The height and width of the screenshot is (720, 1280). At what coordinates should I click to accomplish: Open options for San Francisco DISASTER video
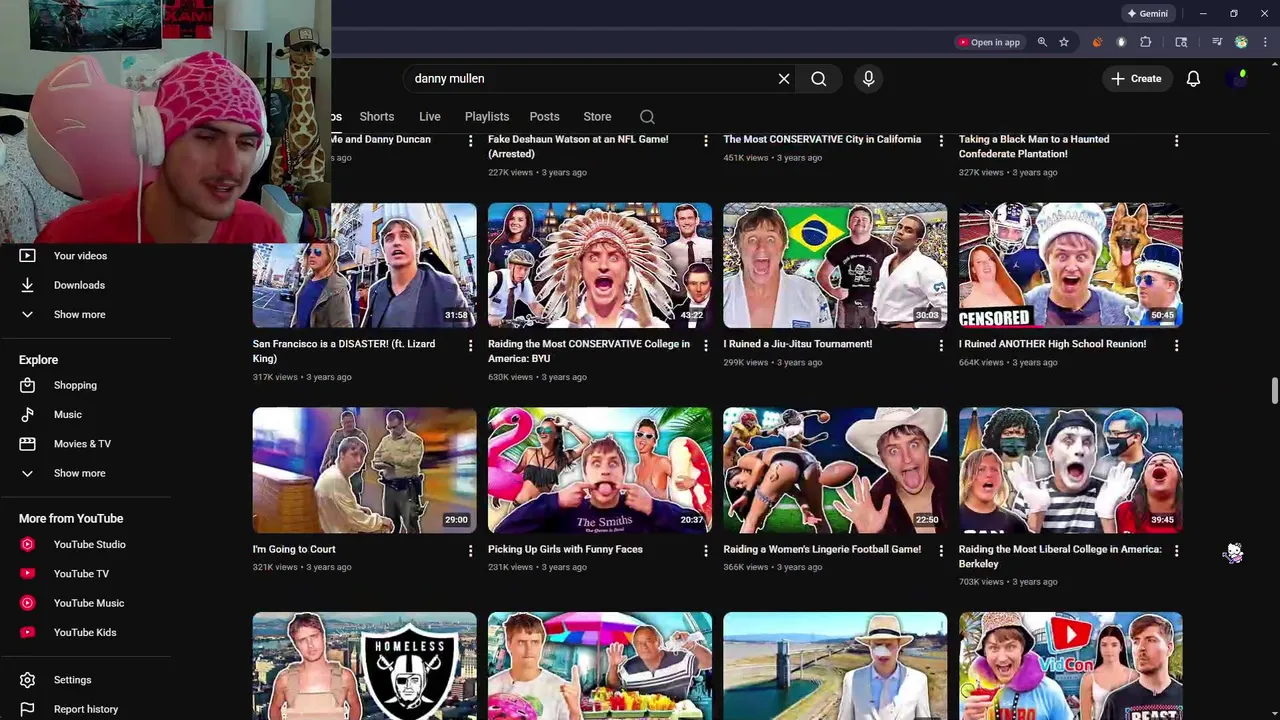pyautogui.click(x=470, y=345)
